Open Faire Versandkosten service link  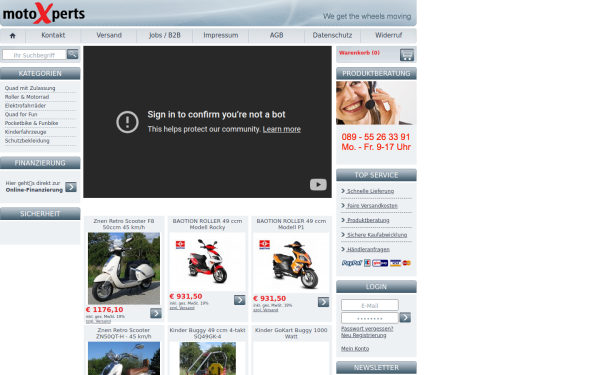coord(372,205)
